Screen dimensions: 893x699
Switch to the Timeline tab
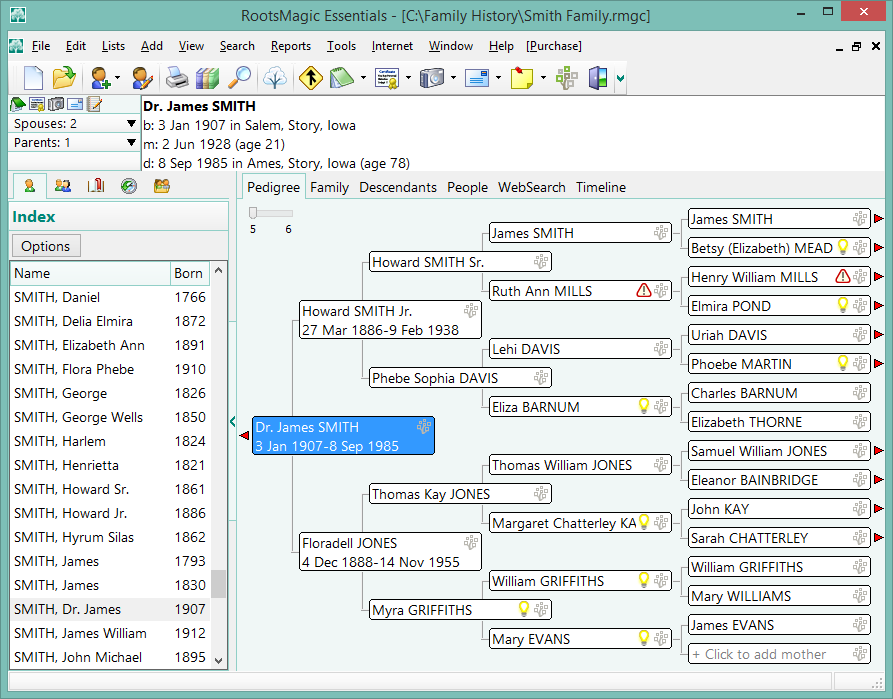tap(600, 187)
